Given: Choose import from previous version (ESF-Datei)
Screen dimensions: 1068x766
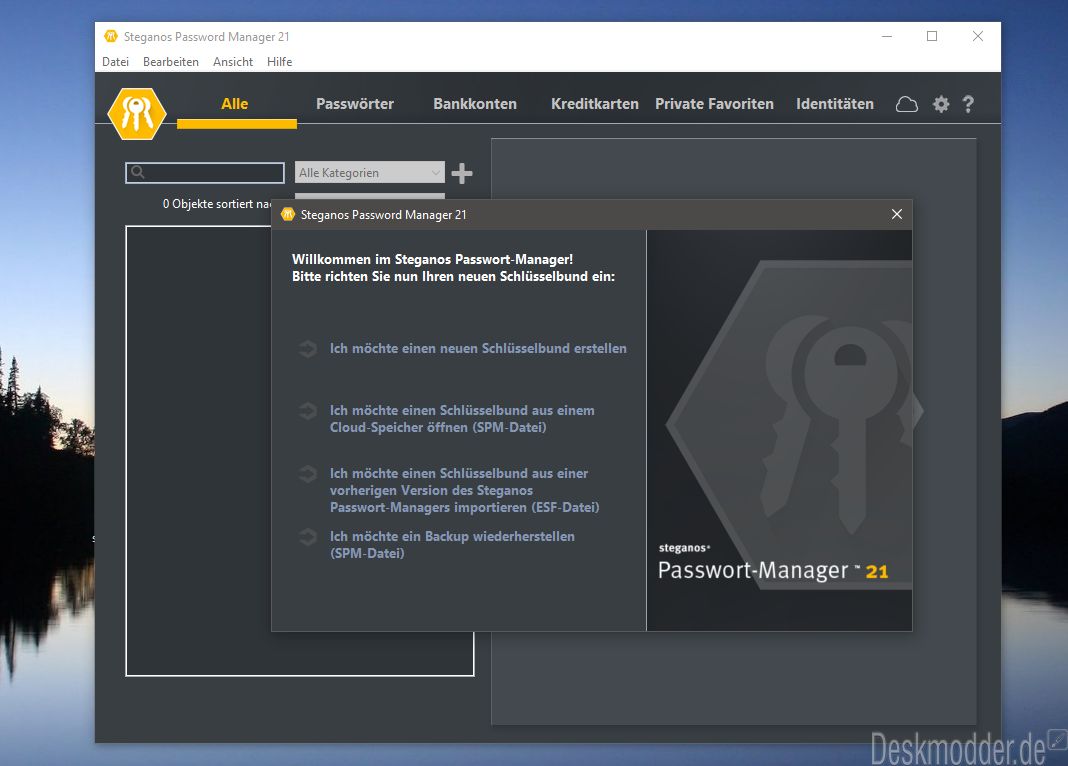Looking at the screenshot, I should 465,490.
